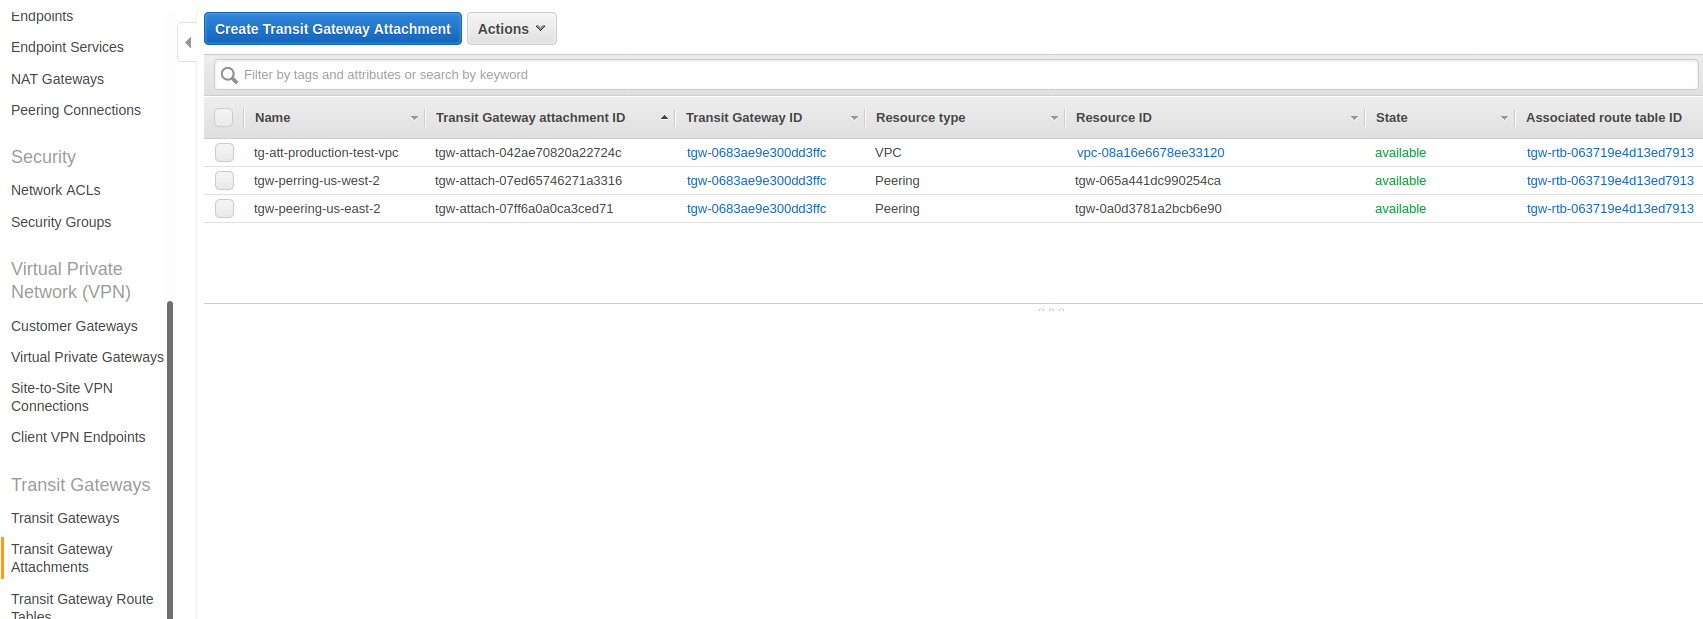Click resource ID tgw-0a0d3781a2bcb6e90
Viewport: 1703px width, 619px height.
click(1148, 209)
